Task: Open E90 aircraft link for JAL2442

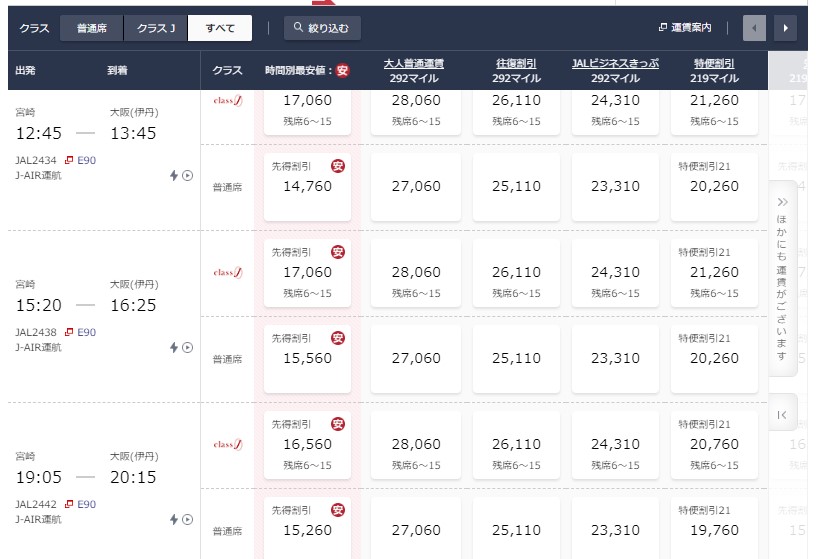Action: pos(86,504)
